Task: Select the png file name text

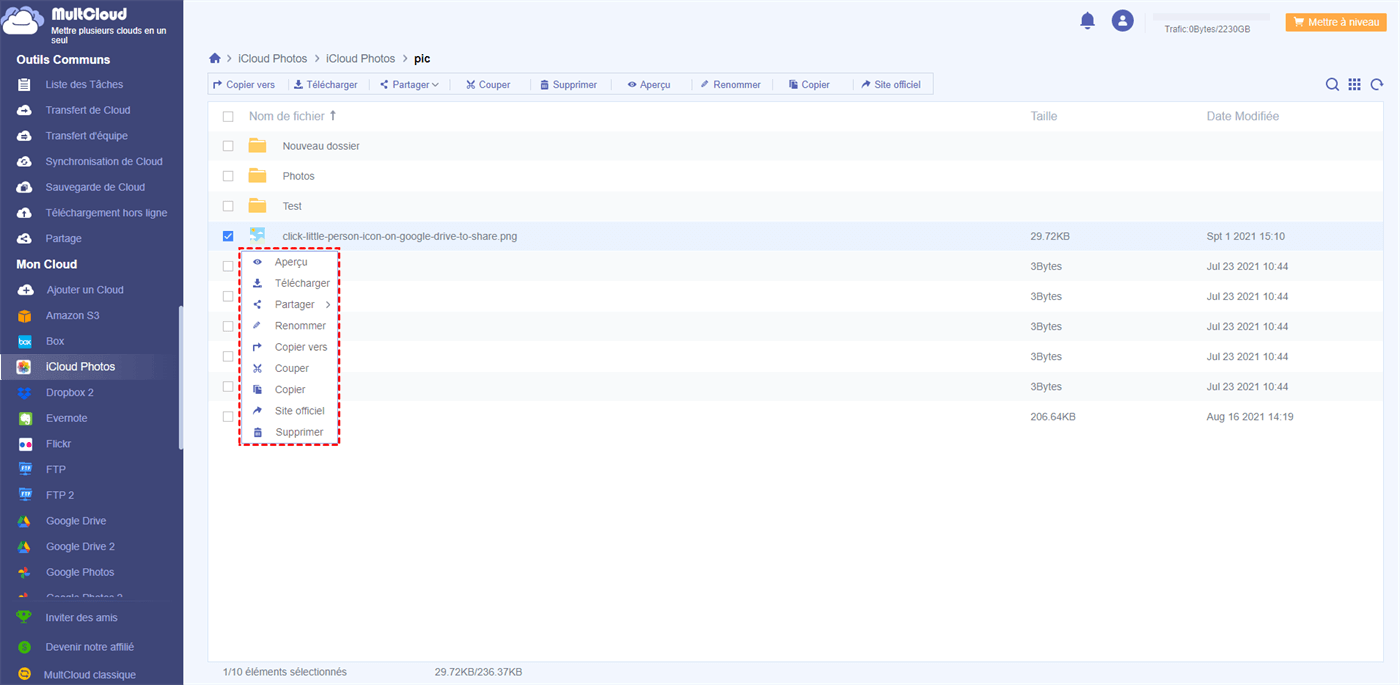Action: coord(400,237)
